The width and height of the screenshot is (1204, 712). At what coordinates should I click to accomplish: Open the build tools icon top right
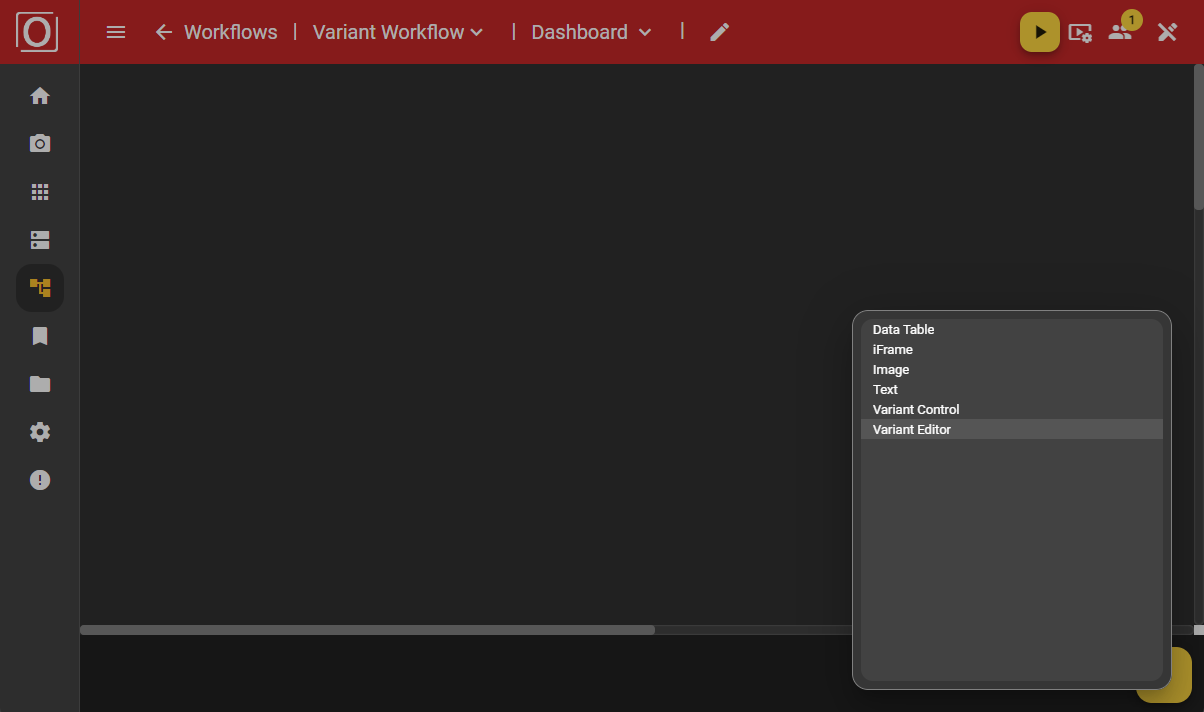click(x=1167, y=32)
